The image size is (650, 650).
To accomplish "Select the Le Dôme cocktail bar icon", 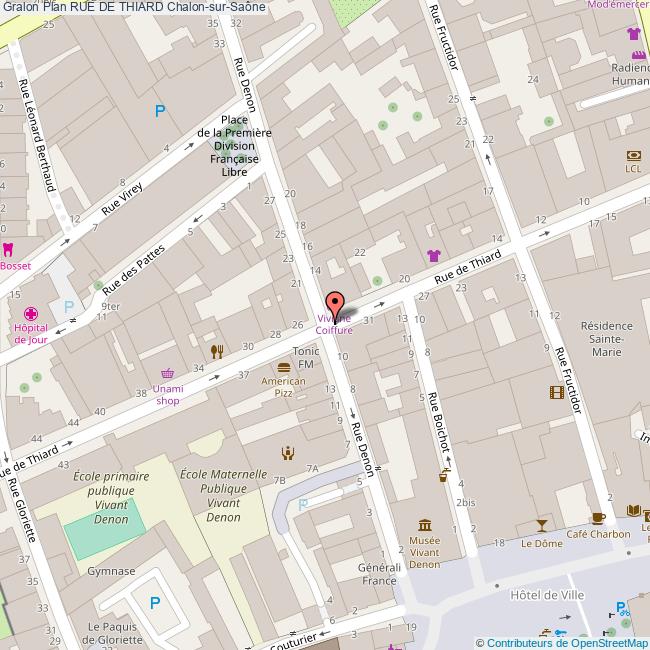I will (541, 525).
